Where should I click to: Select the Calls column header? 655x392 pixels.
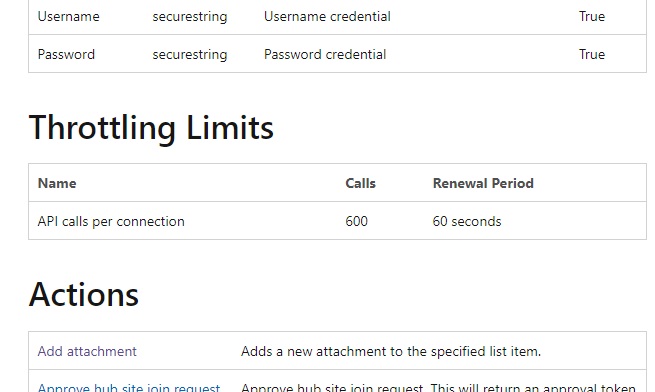360,183
